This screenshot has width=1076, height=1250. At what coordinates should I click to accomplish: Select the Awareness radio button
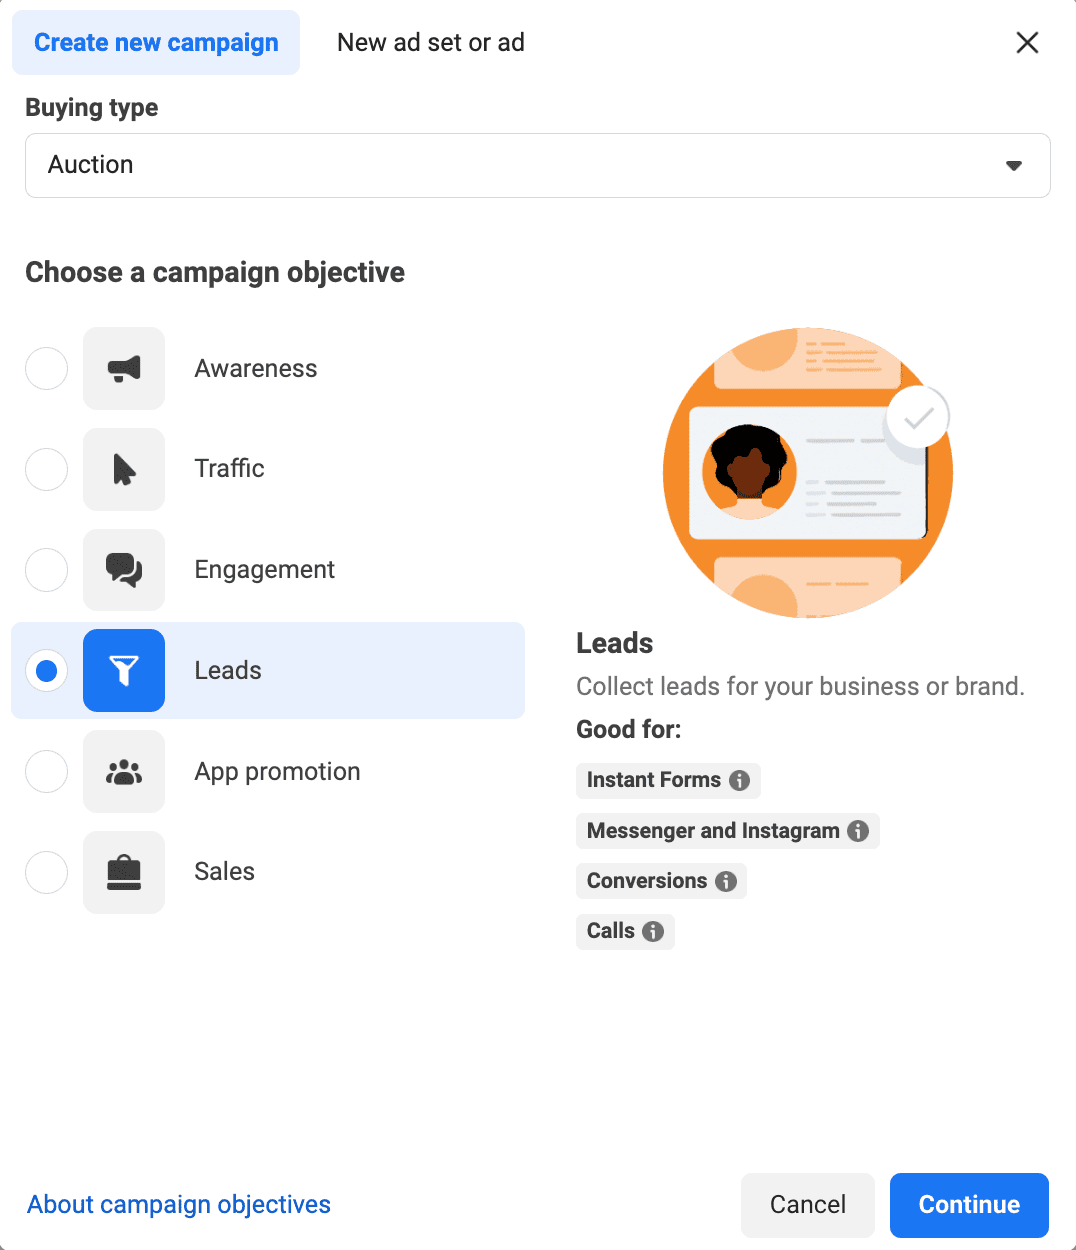46,369
